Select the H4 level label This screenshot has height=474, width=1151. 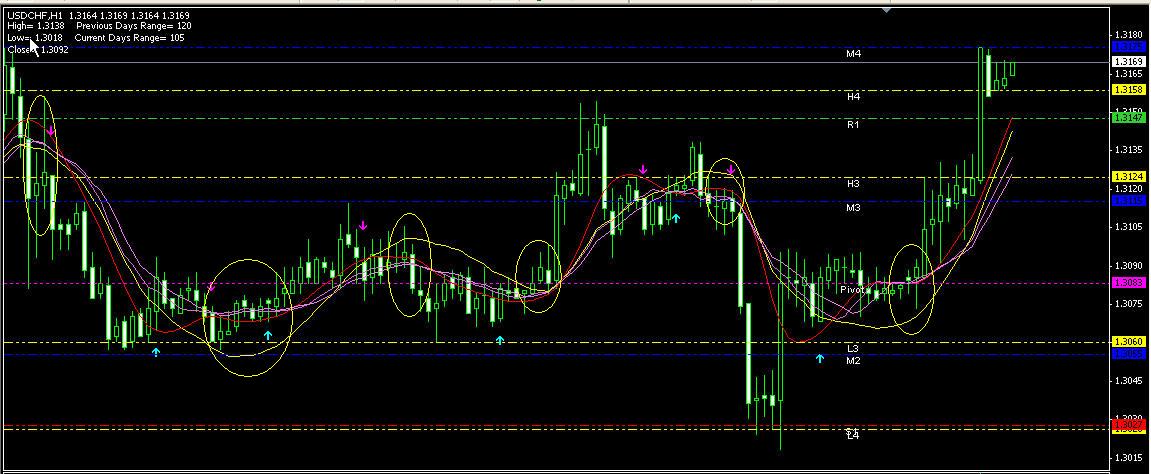coord(853,97)
